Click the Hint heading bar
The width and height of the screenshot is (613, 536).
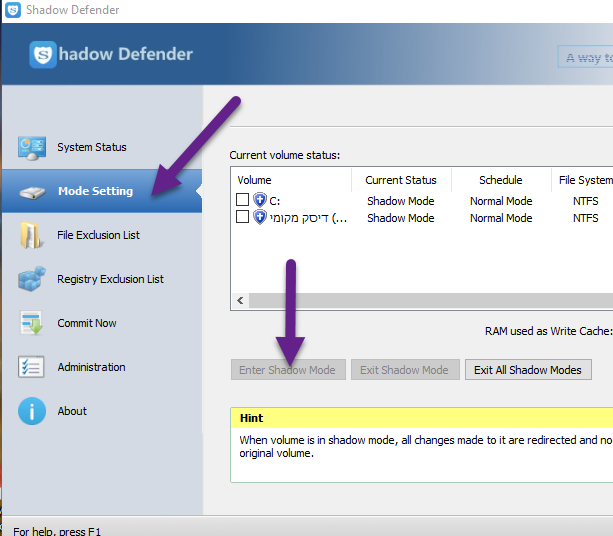click(x=422, y=418)
